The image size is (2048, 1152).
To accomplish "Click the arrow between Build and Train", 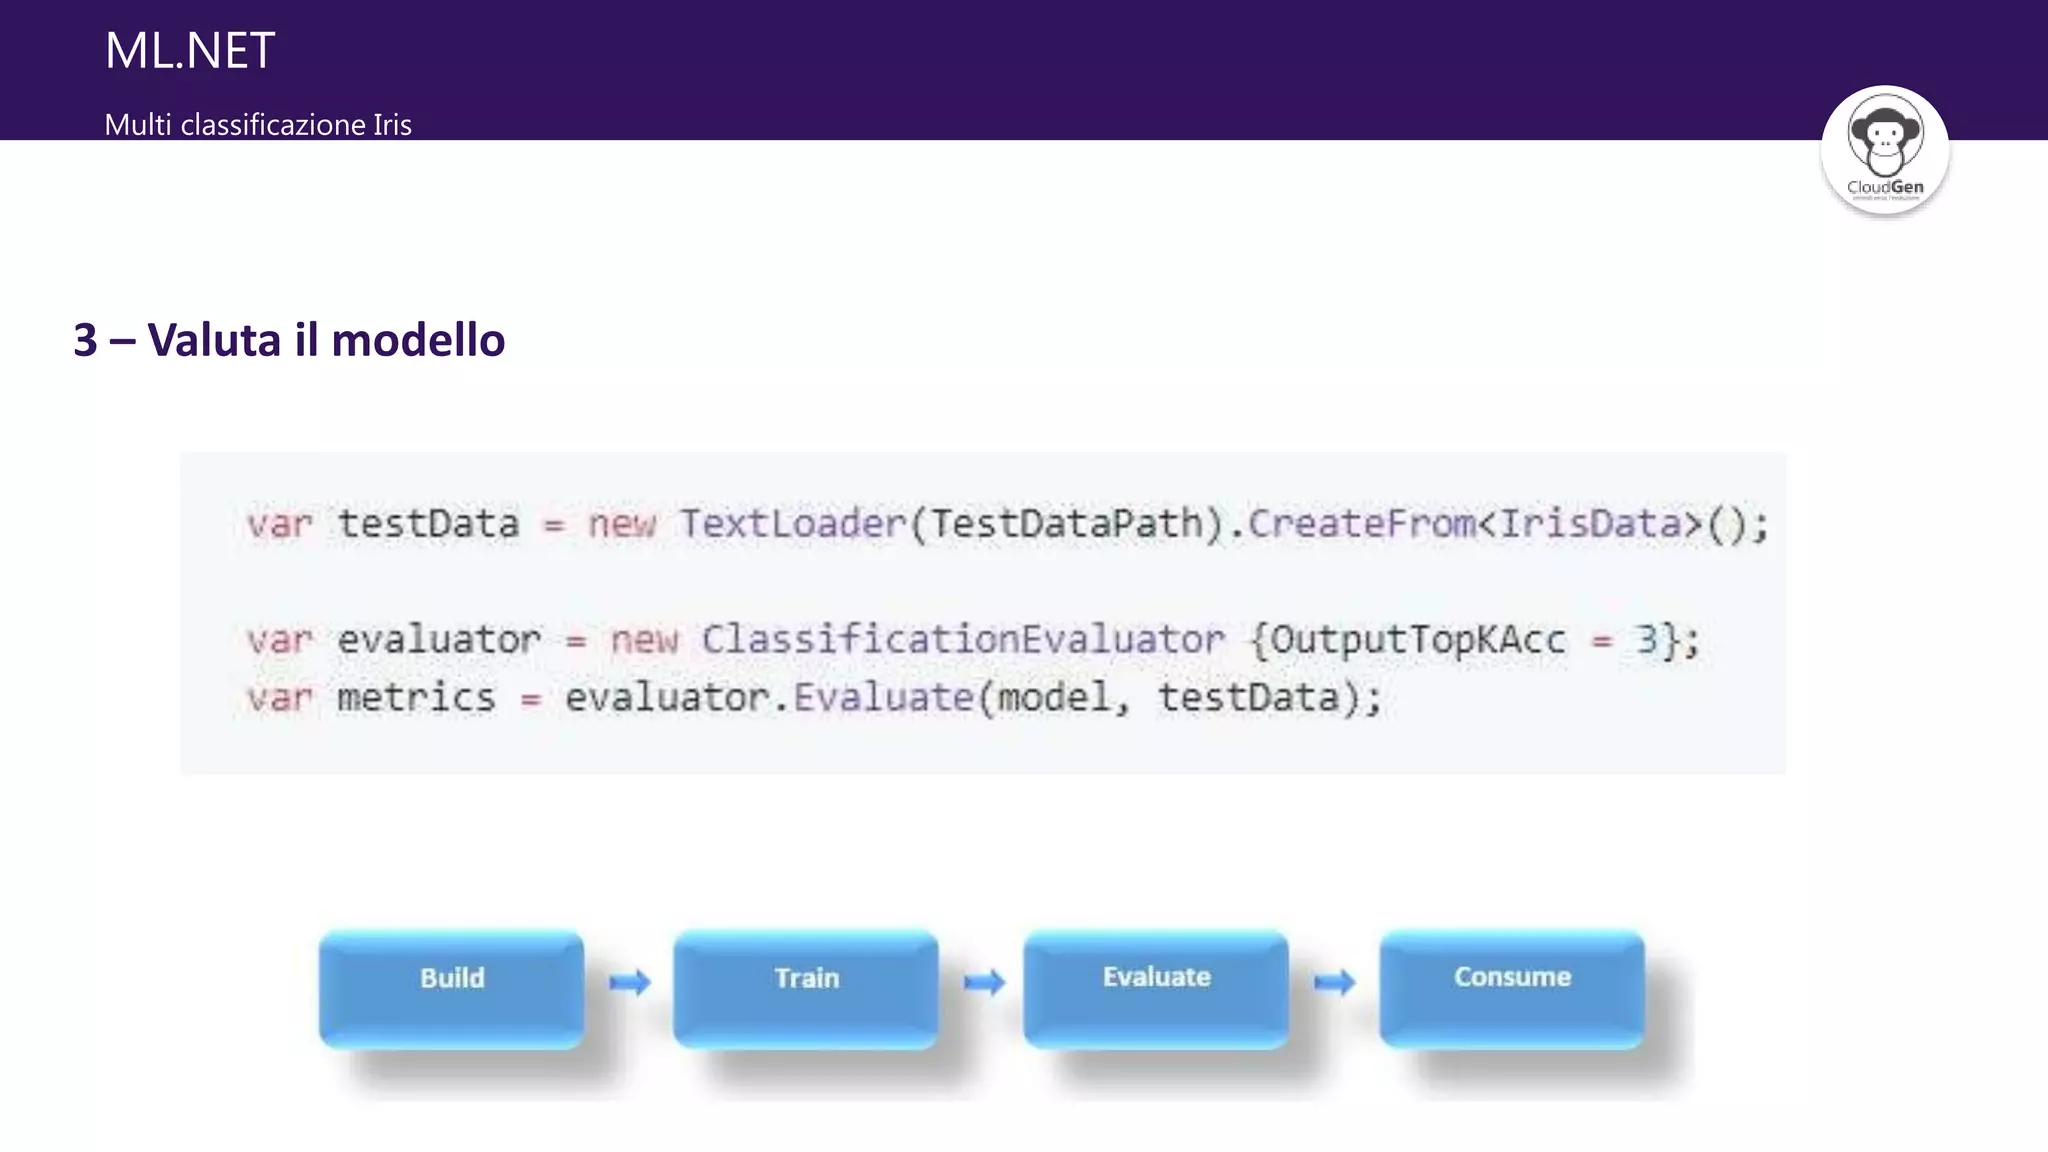I will [x=630, y=982].
